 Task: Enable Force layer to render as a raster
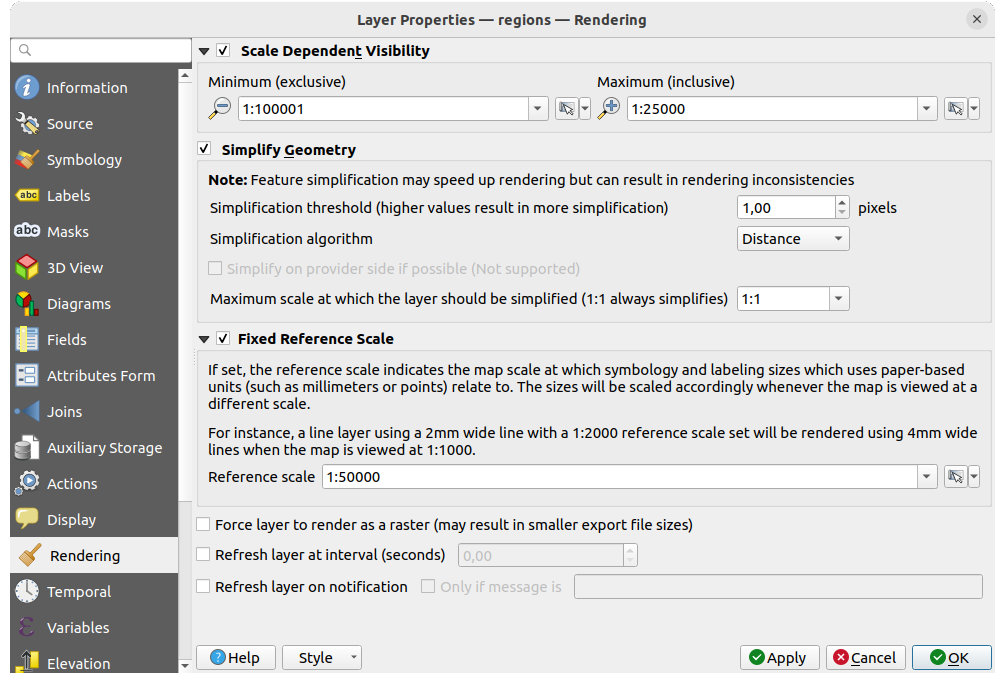pos(204,524)
